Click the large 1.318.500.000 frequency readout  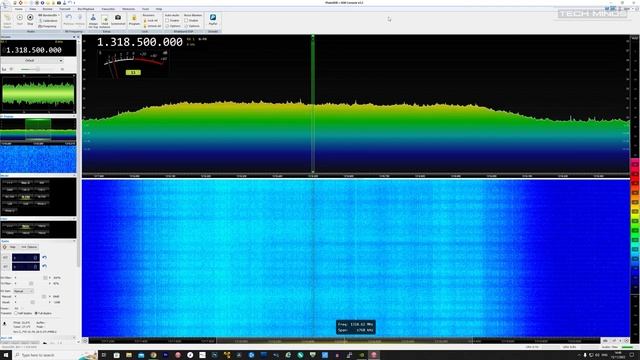click(x=140, y=42)
